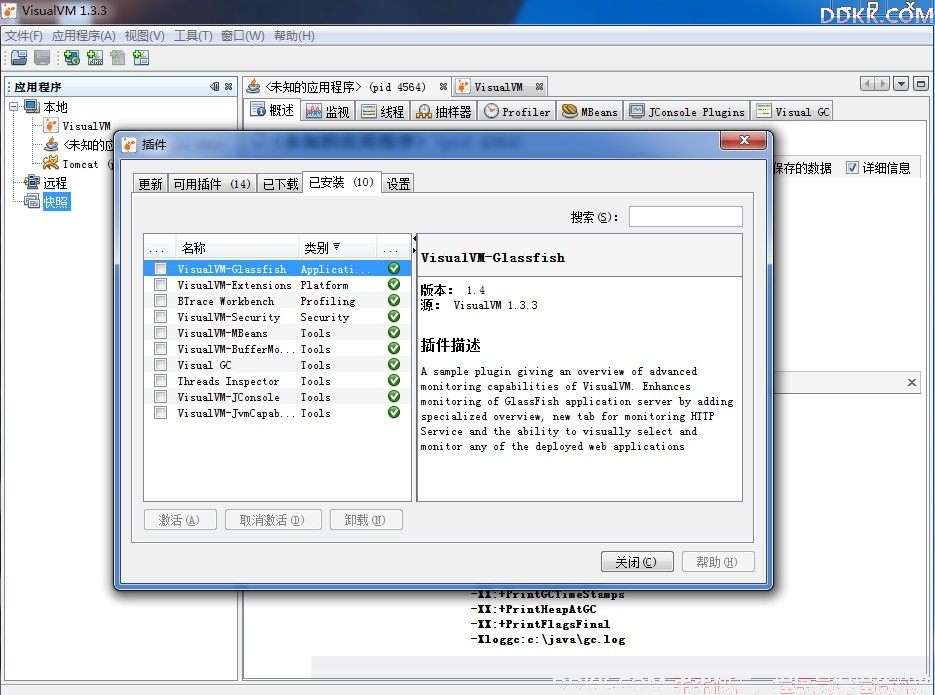Open the 应用程序(A) menu
The width and height of the screenshot is (935, 695).
(x=83, y=36)
